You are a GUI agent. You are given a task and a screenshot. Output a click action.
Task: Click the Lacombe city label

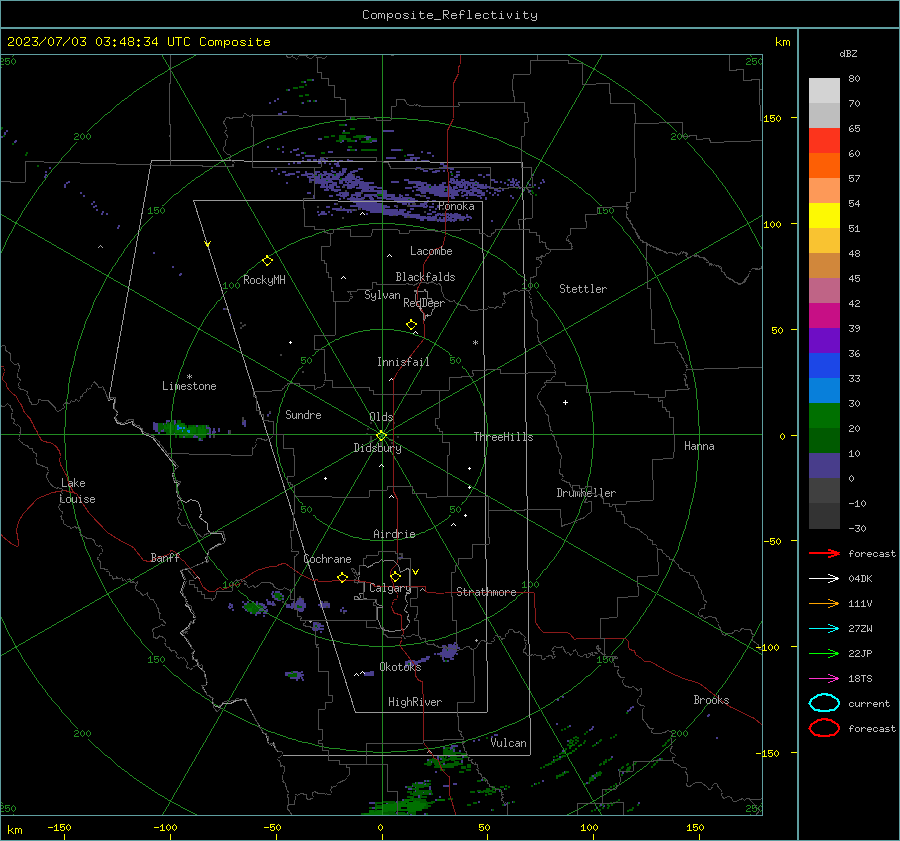(431, 251)
